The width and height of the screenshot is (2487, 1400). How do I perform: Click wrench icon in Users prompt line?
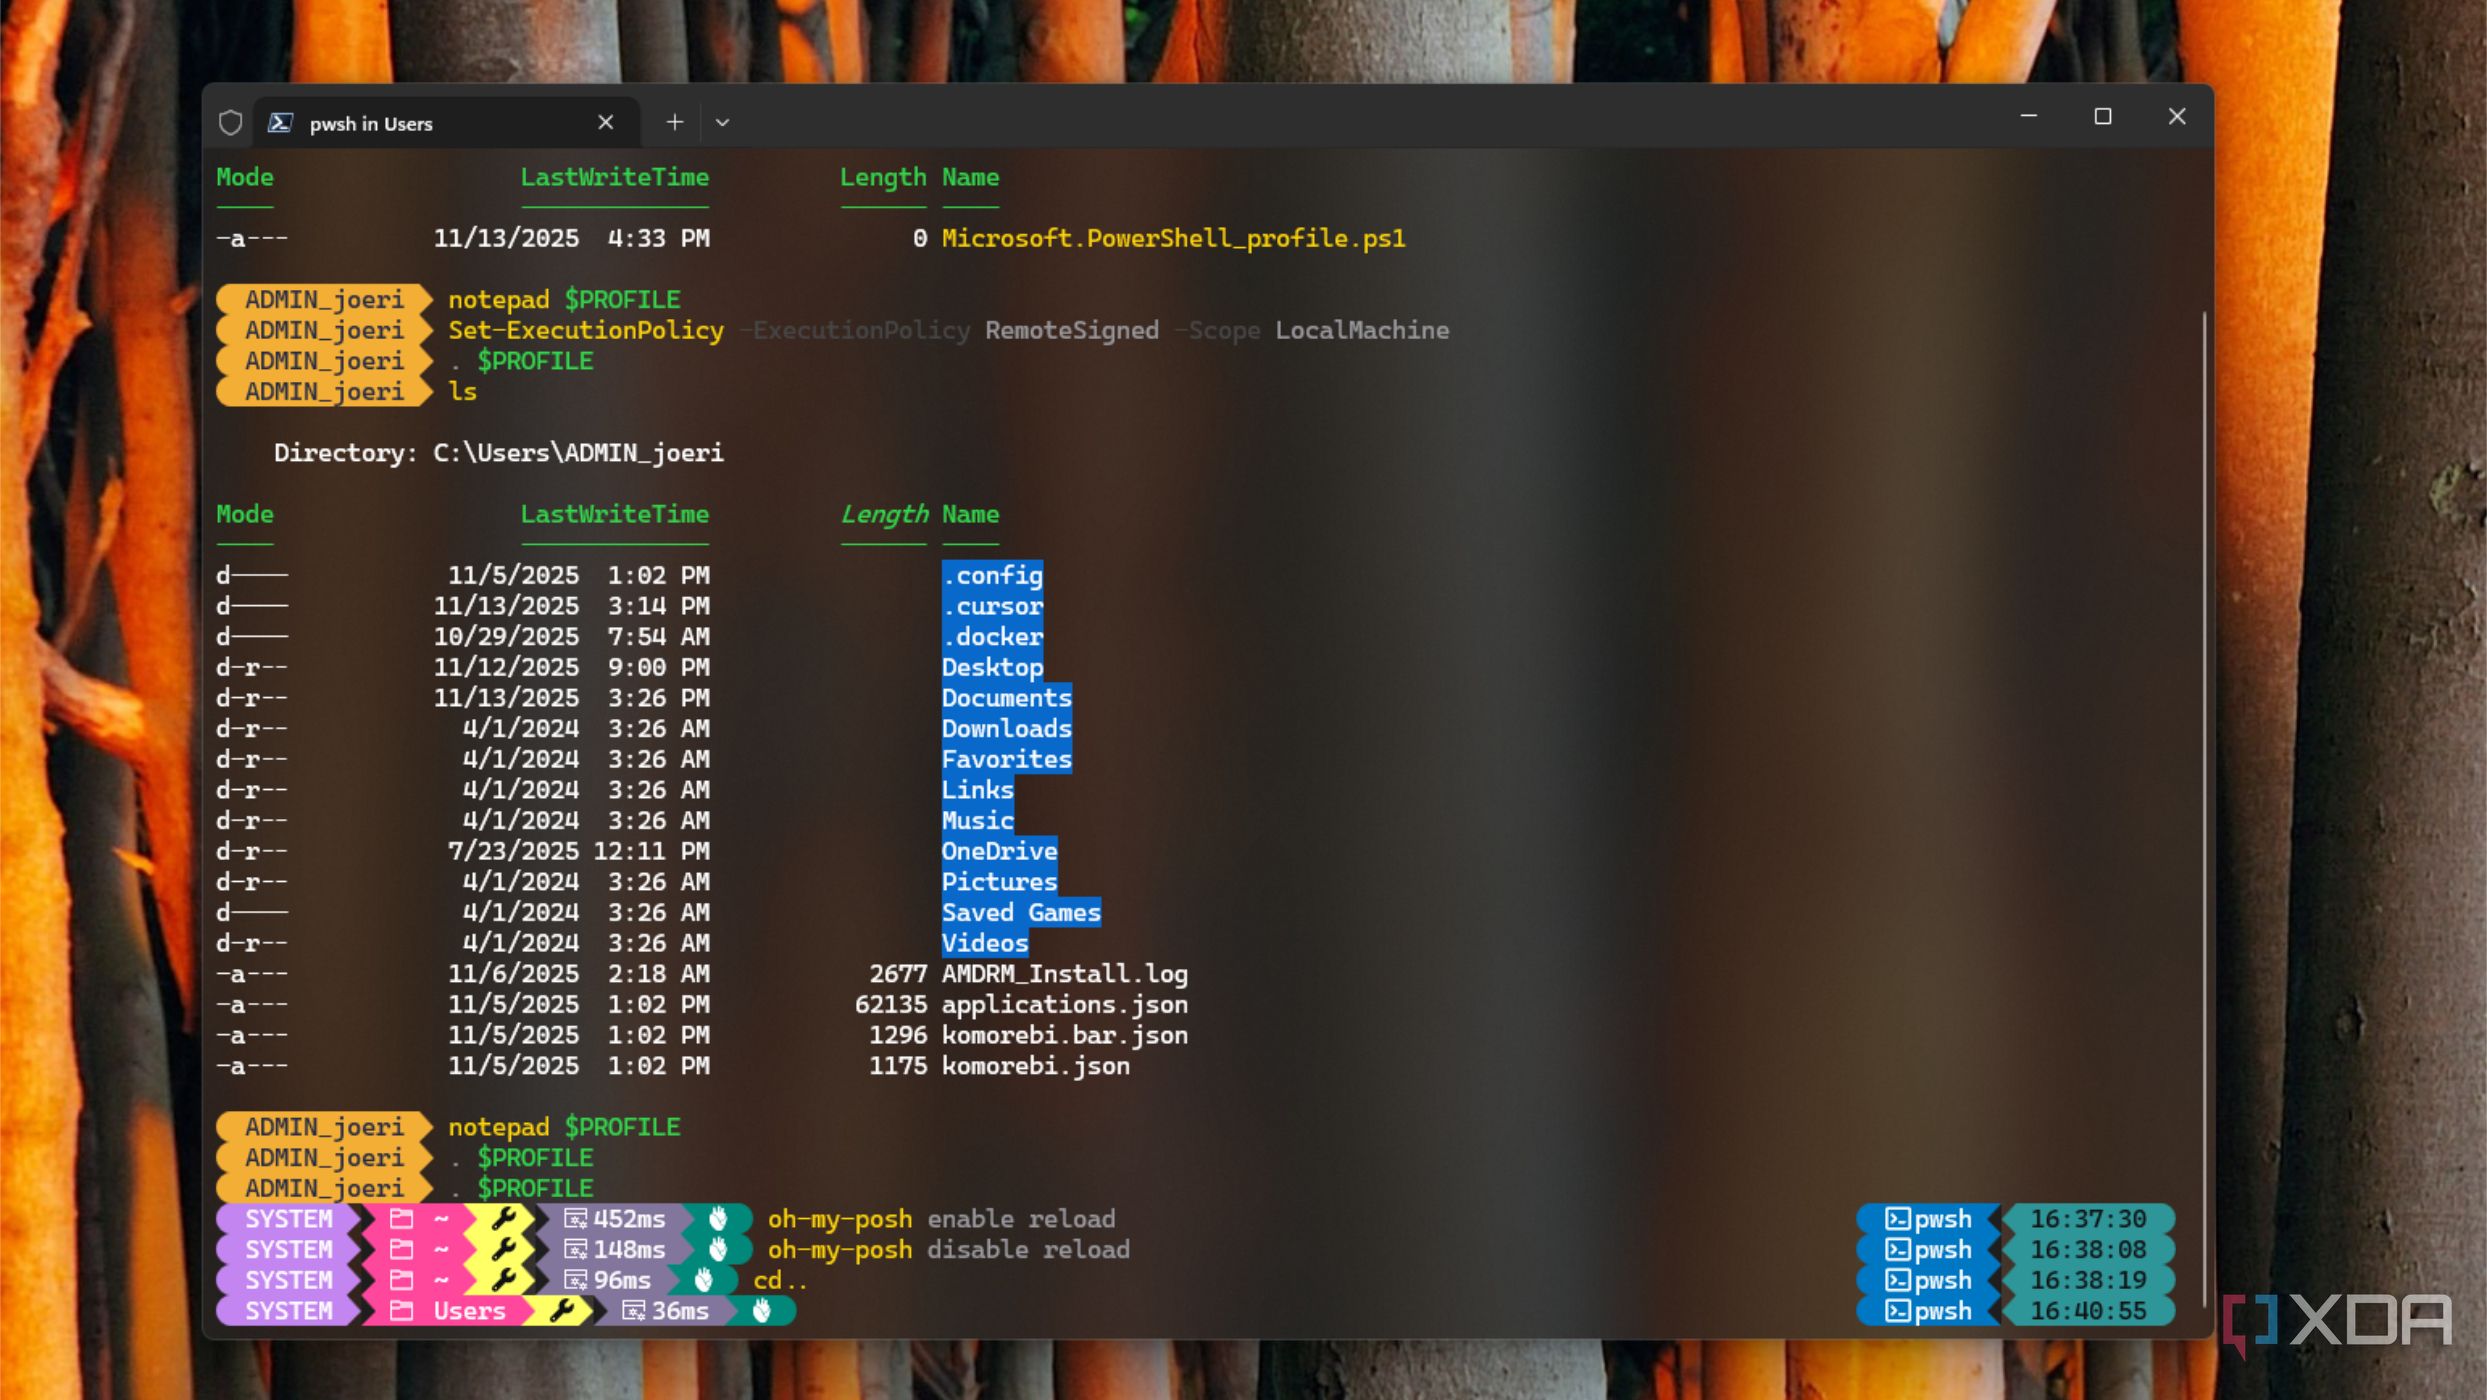[562, 1311]
